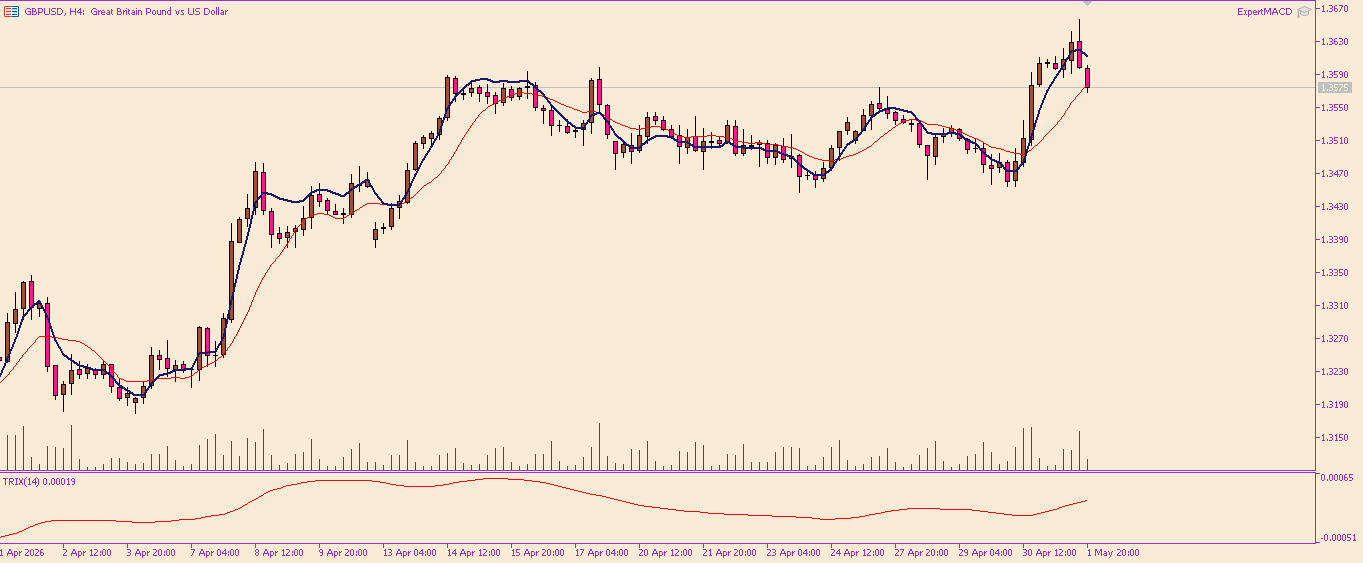Click the 8 Apr 12:00 time label

click(279, 552)
